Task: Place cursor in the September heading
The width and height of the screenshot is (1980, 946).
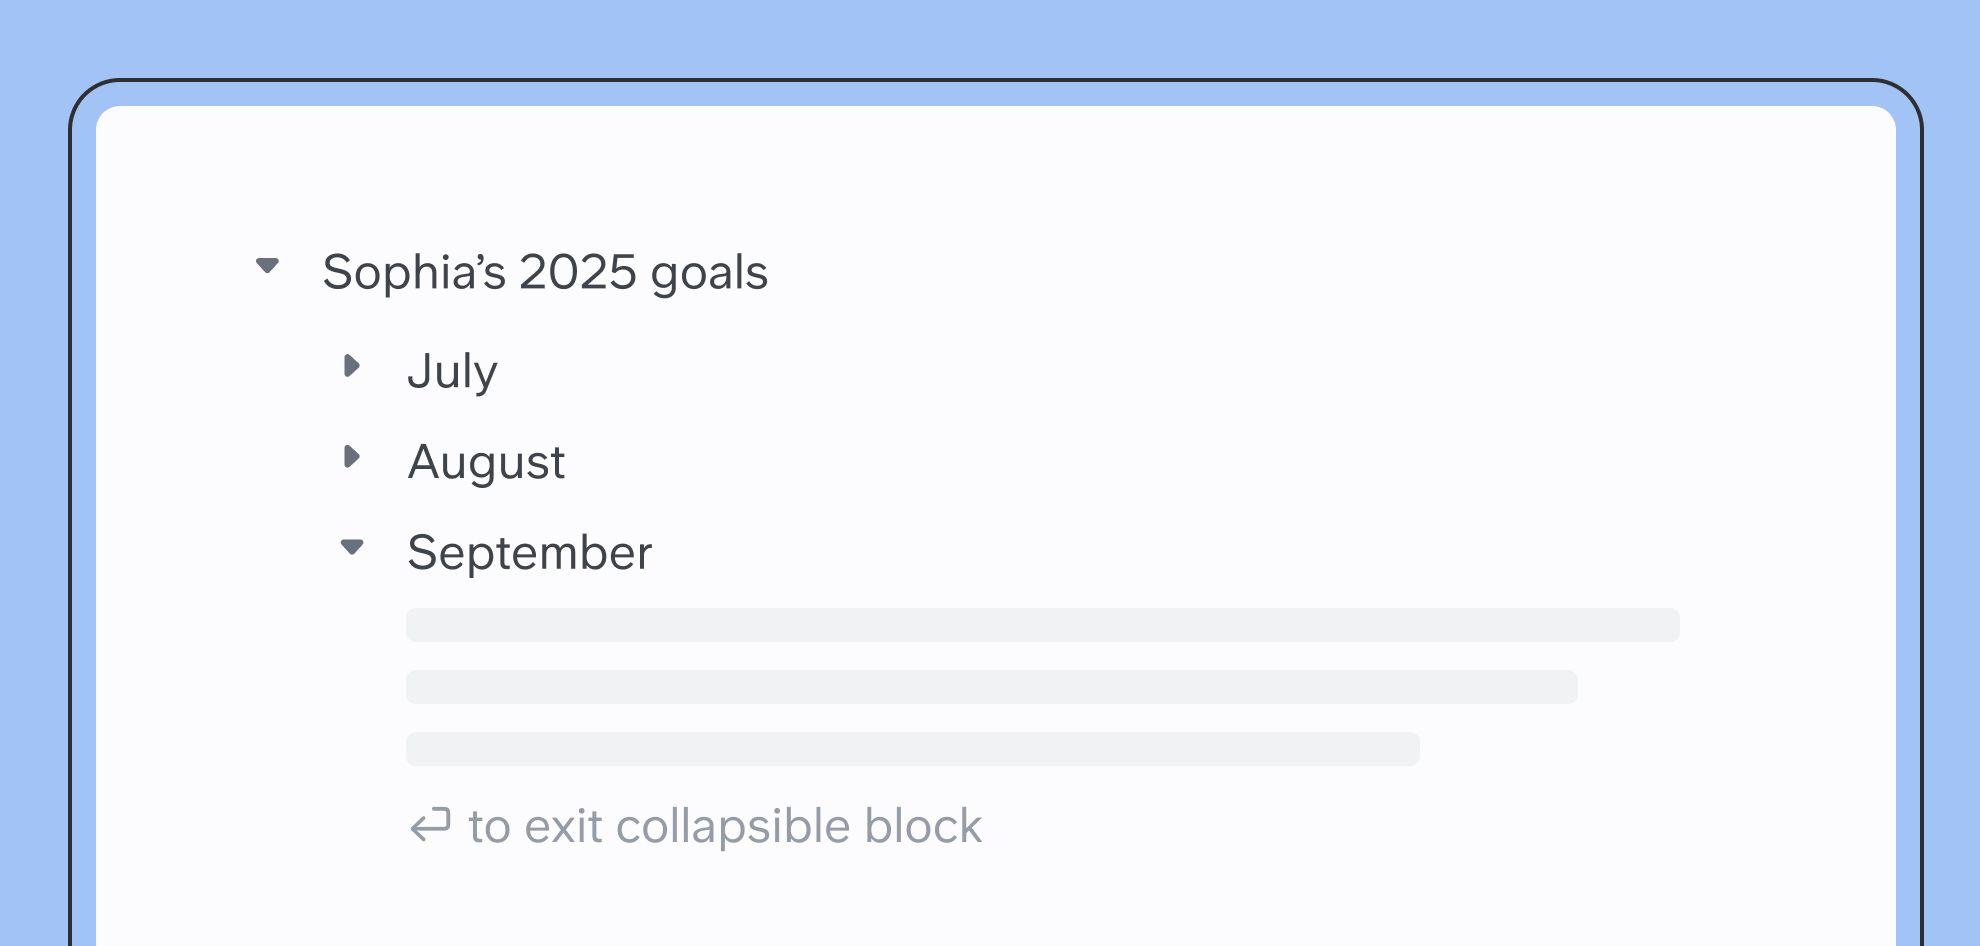Action: 529,553
